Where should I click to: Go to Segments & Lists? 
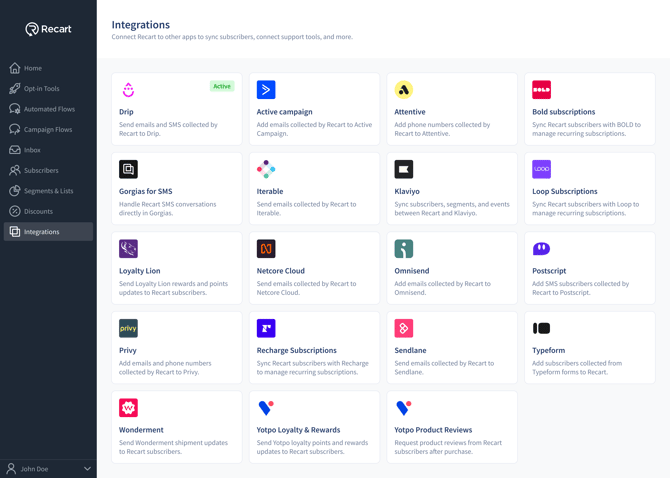point(48,191)
